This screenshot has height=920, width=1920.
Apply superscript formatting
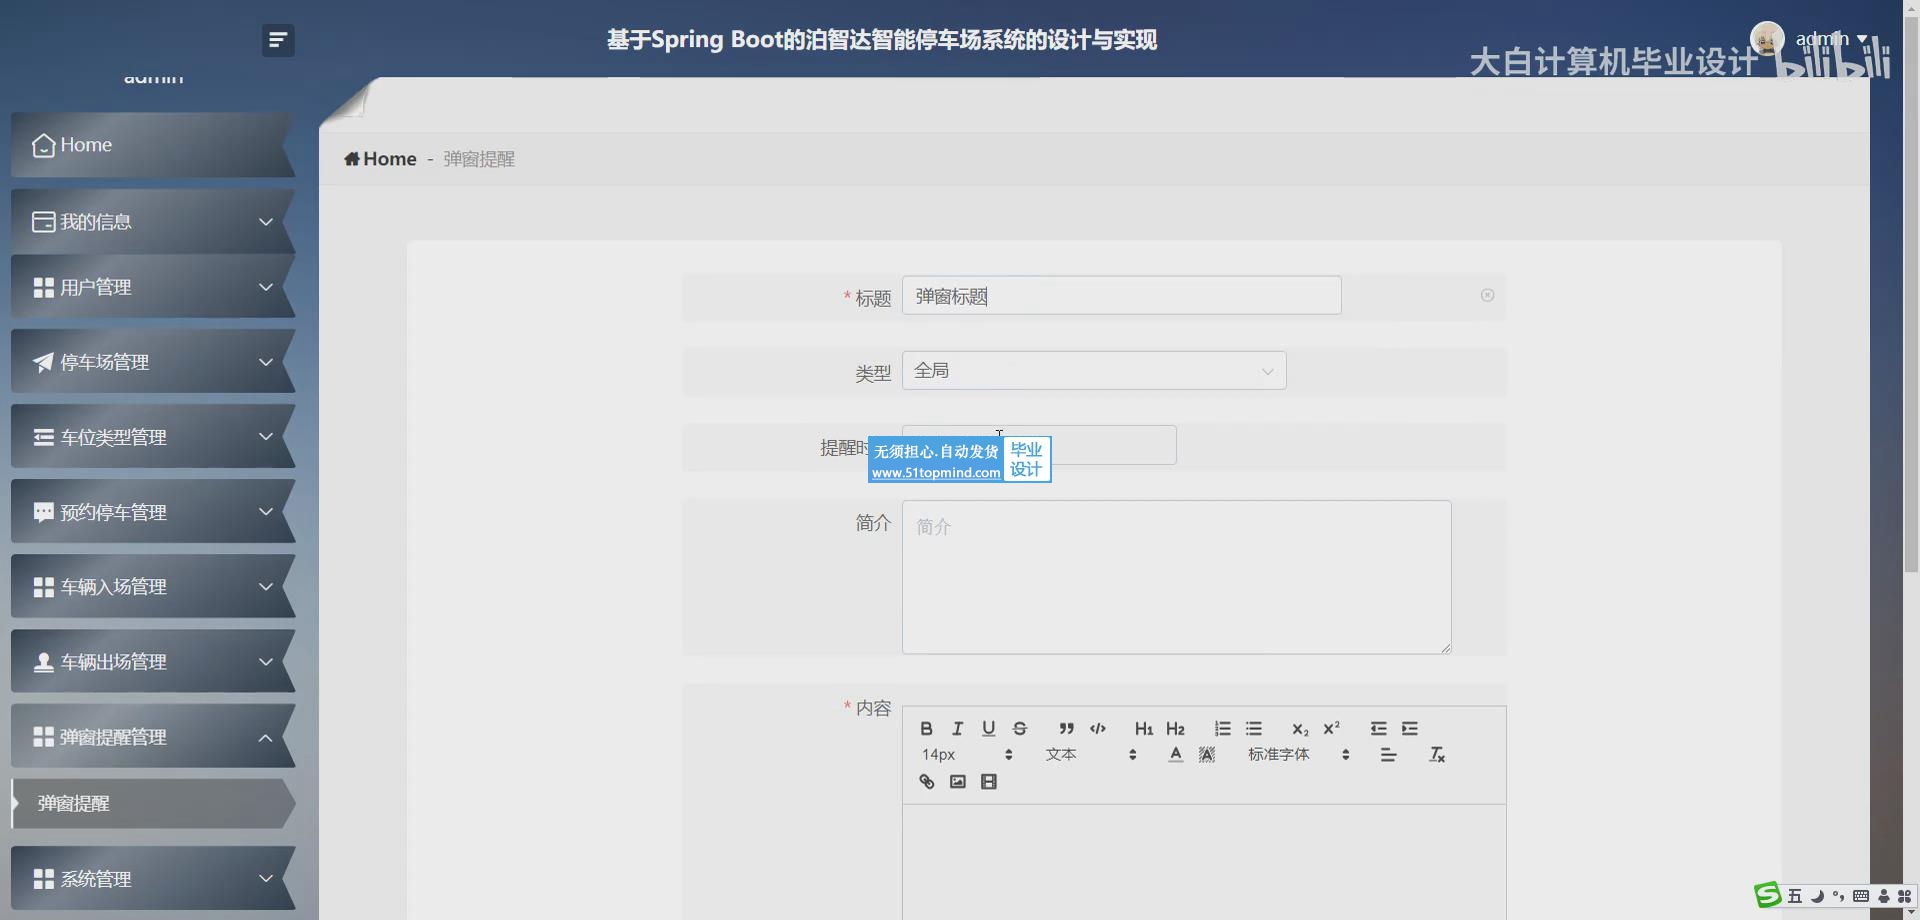(1331, 728)
